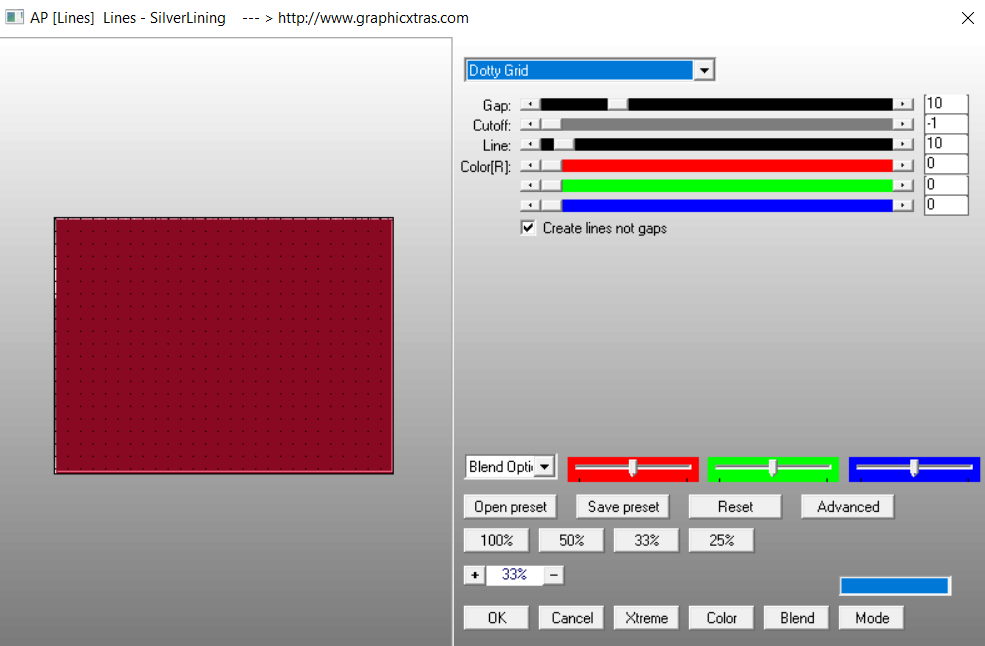
Task: Click the green color slider right arrow
Action: pyautogui.click(x=903, y=185)
